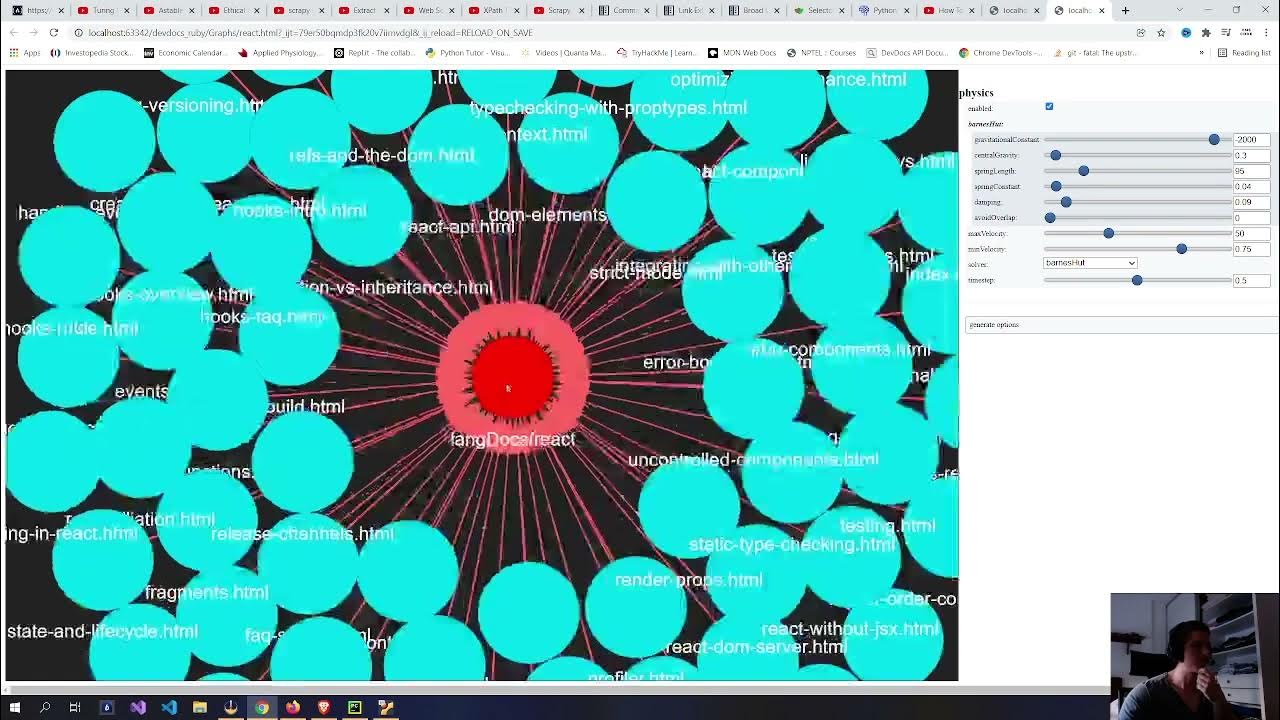Open Python Tutor bookmark
The image size is (1280, 720).
click(469, 52)
